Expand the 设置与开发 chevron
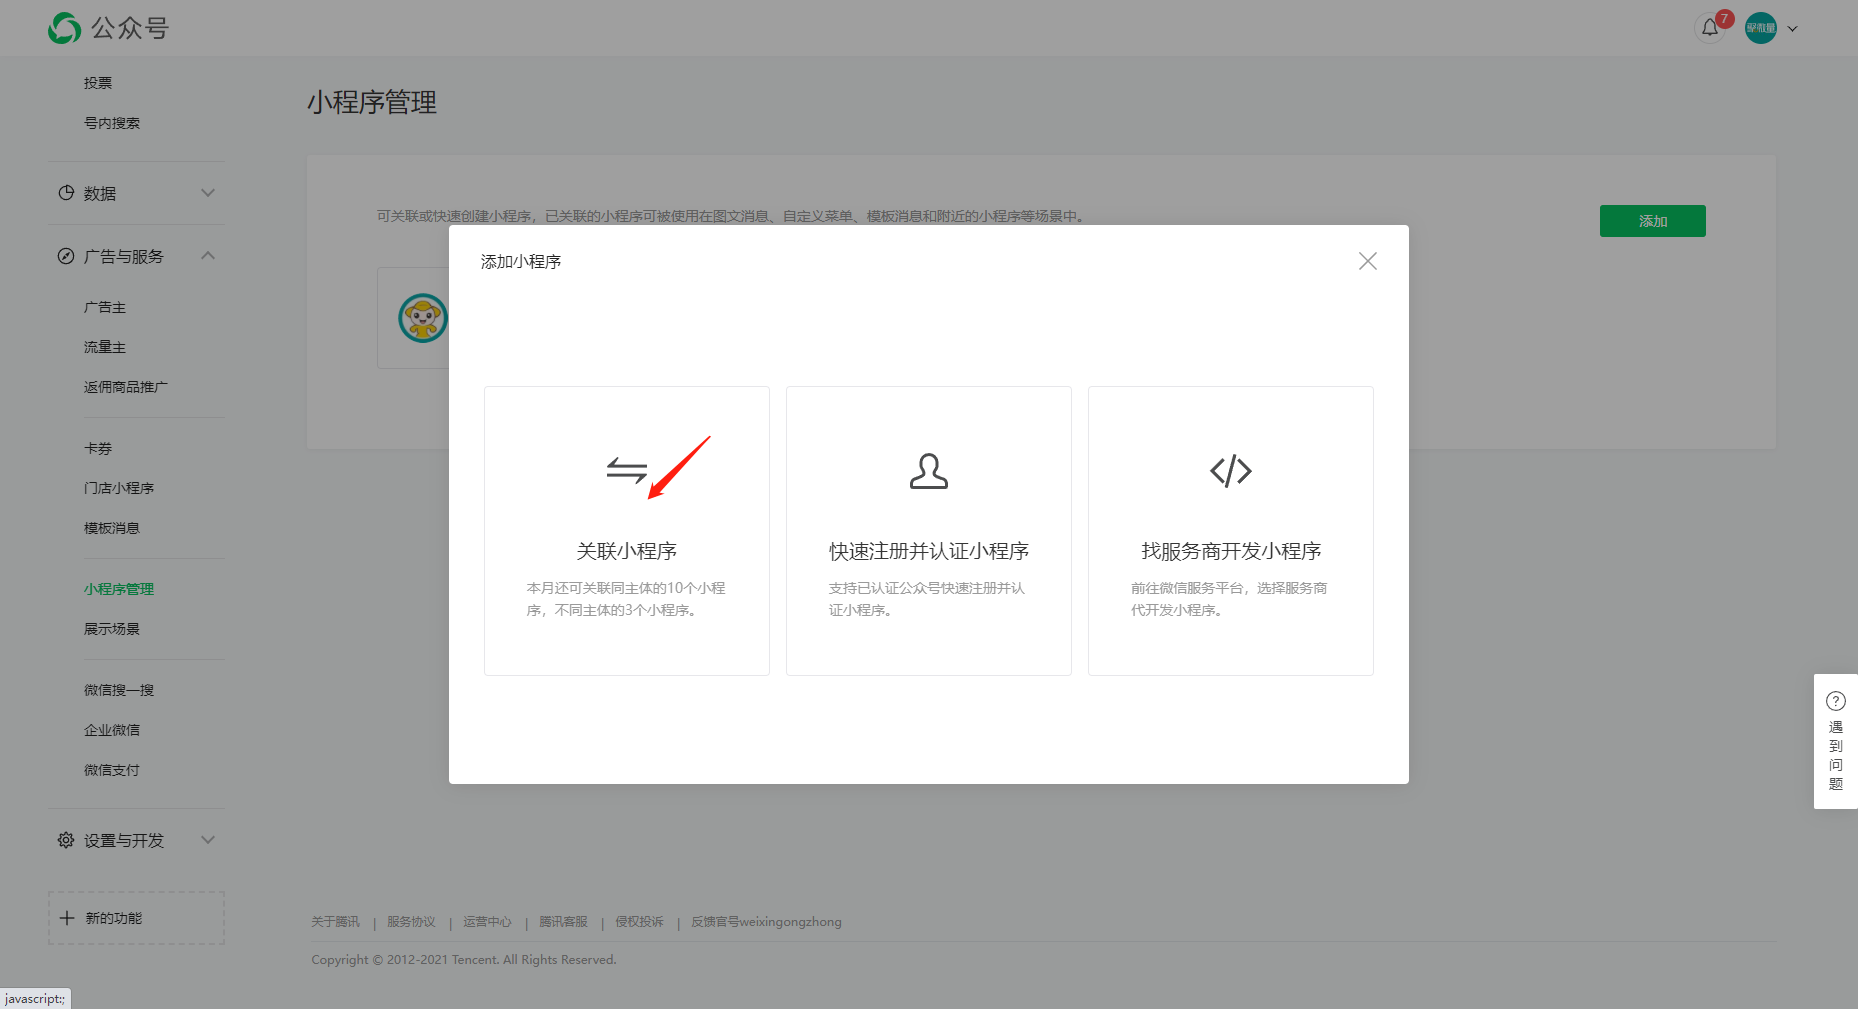The height and width of the screenshot is (1009, 1858). point(208,840)
